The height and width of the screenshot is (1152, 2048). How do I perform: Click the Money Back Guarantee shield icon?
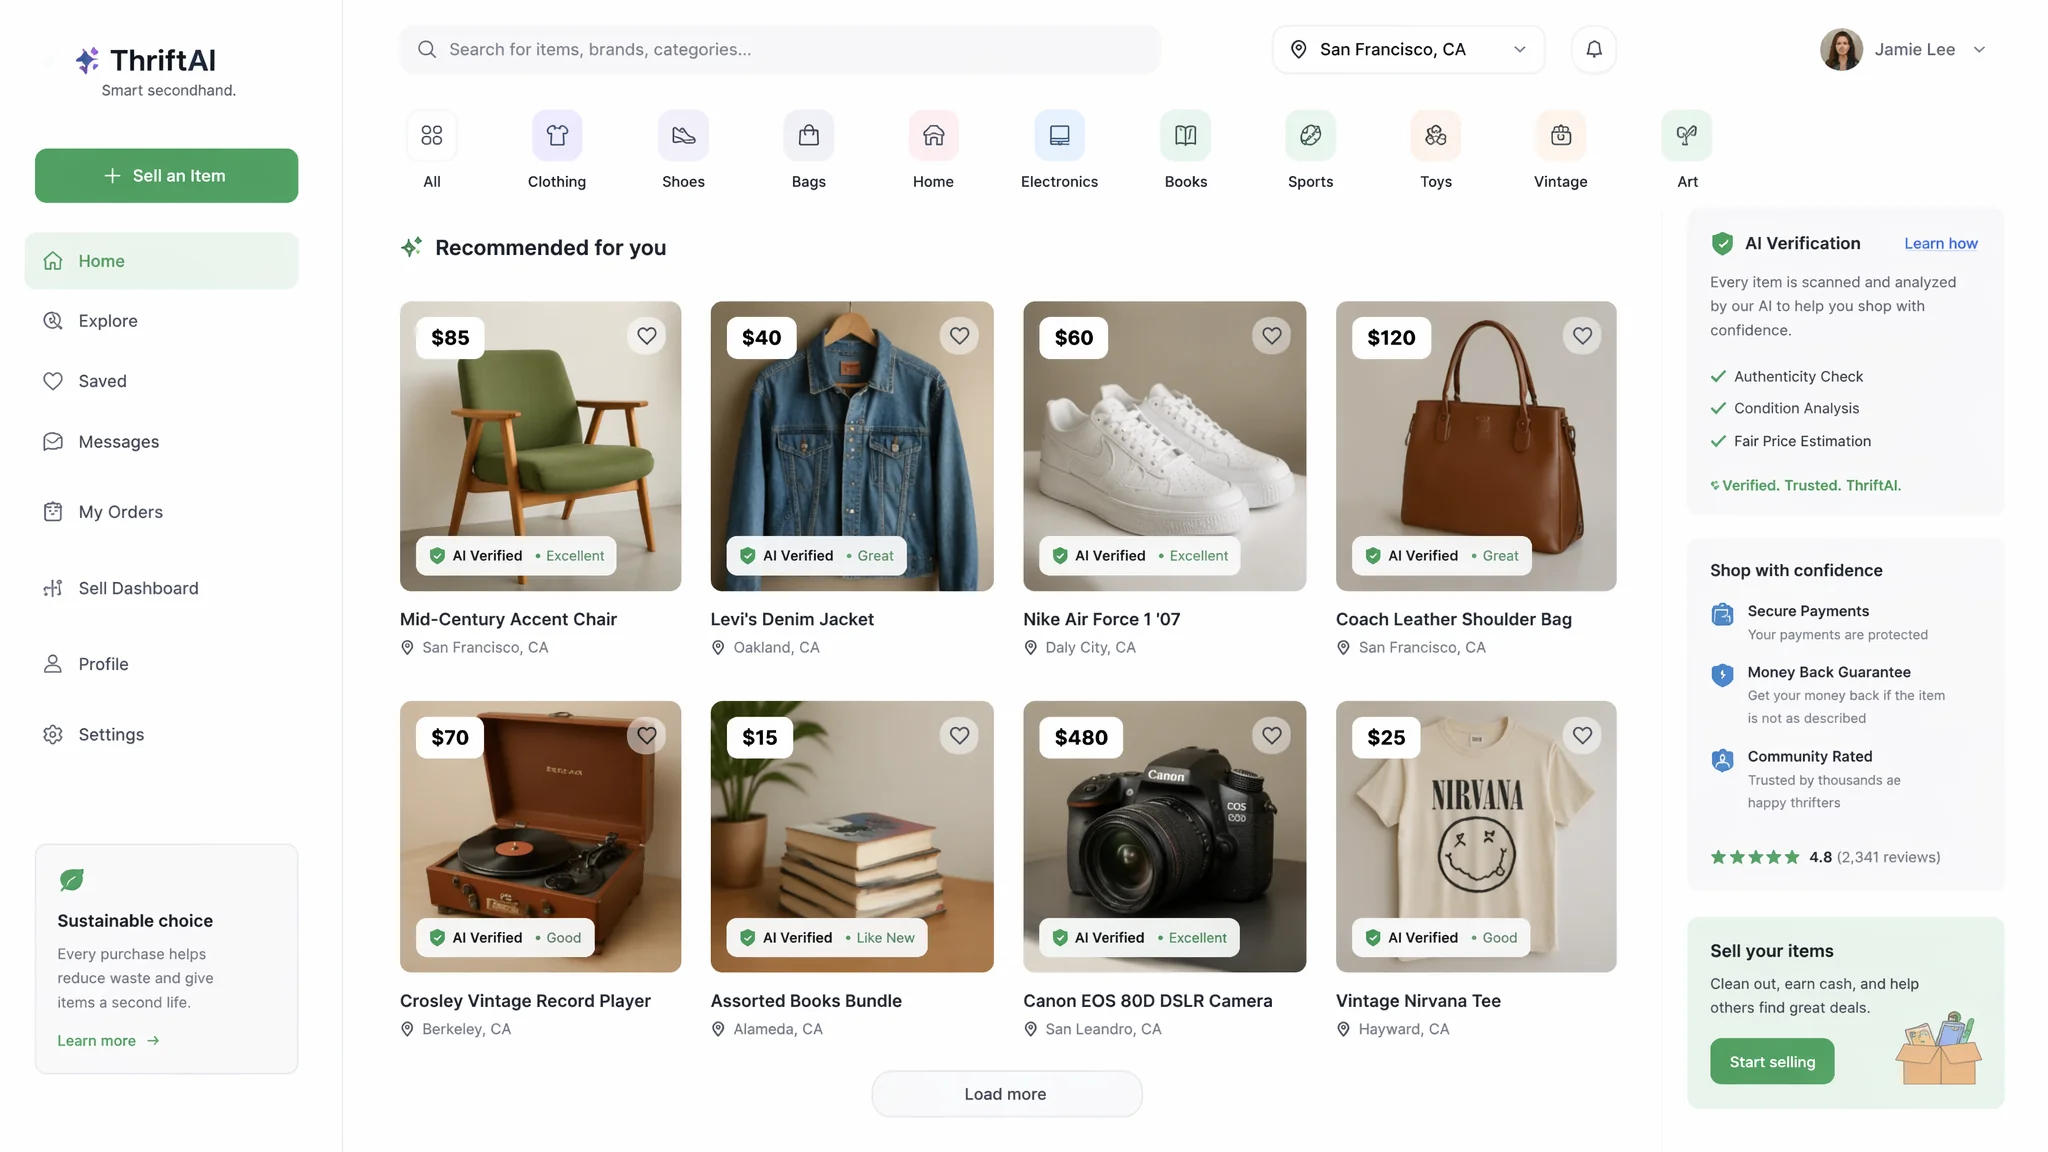1722,675
